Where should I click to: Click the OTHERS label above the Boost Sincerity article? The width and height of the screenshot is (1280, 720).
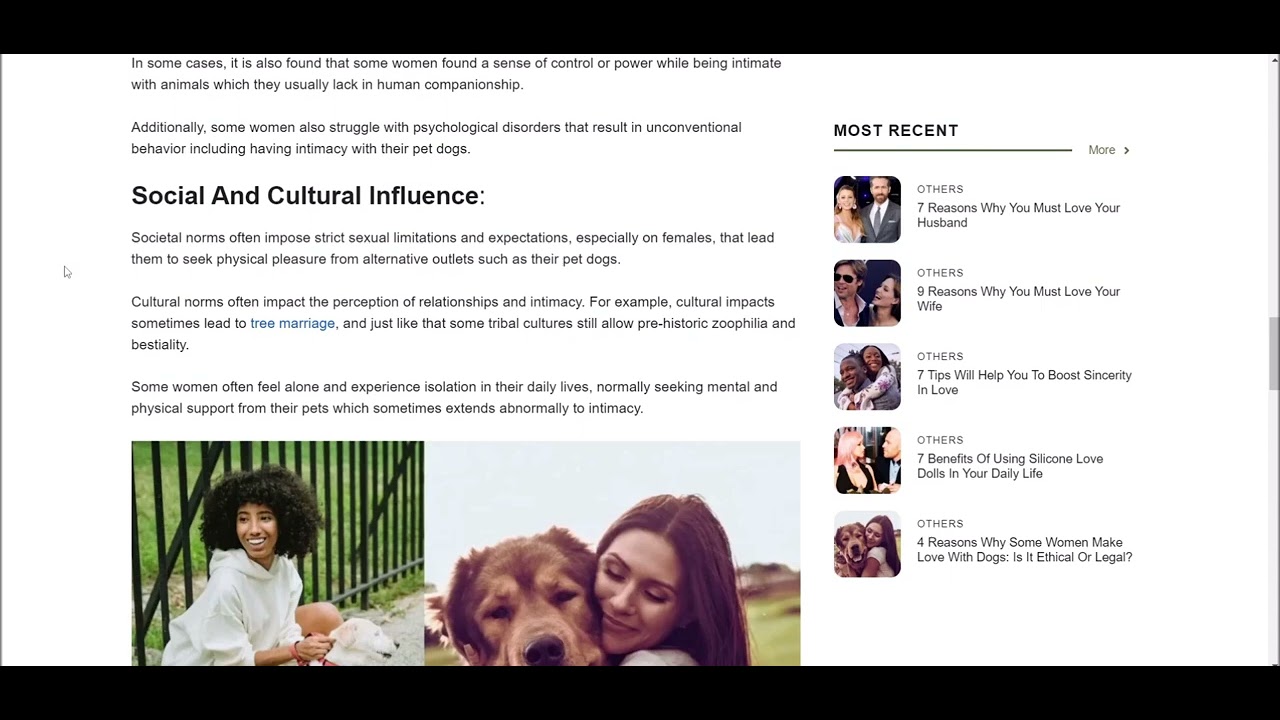[x=940, y=357]
